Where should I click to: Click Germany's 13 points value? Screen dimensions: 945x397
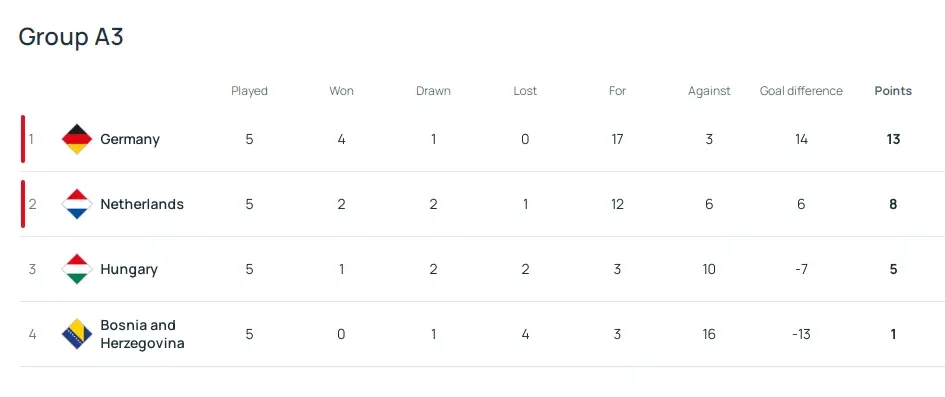[893, 139]
